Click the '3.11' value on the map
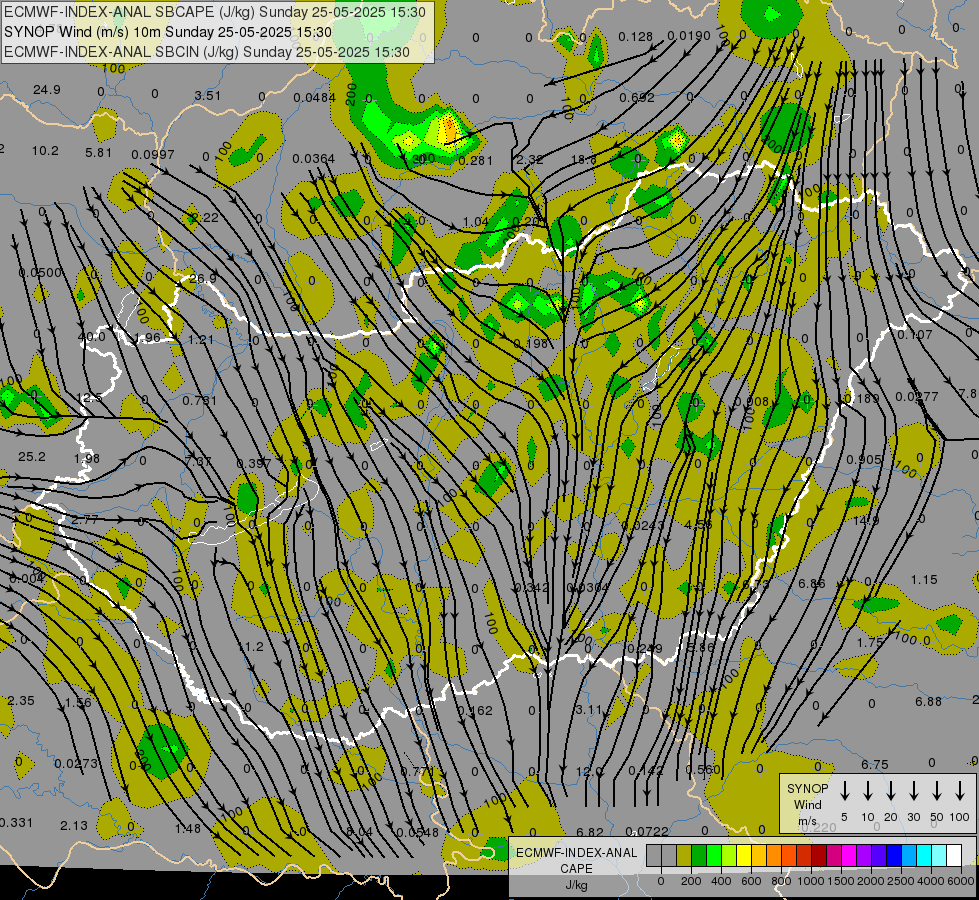Image resolution: width=979 pixels, height=900 pixels. 589,710
